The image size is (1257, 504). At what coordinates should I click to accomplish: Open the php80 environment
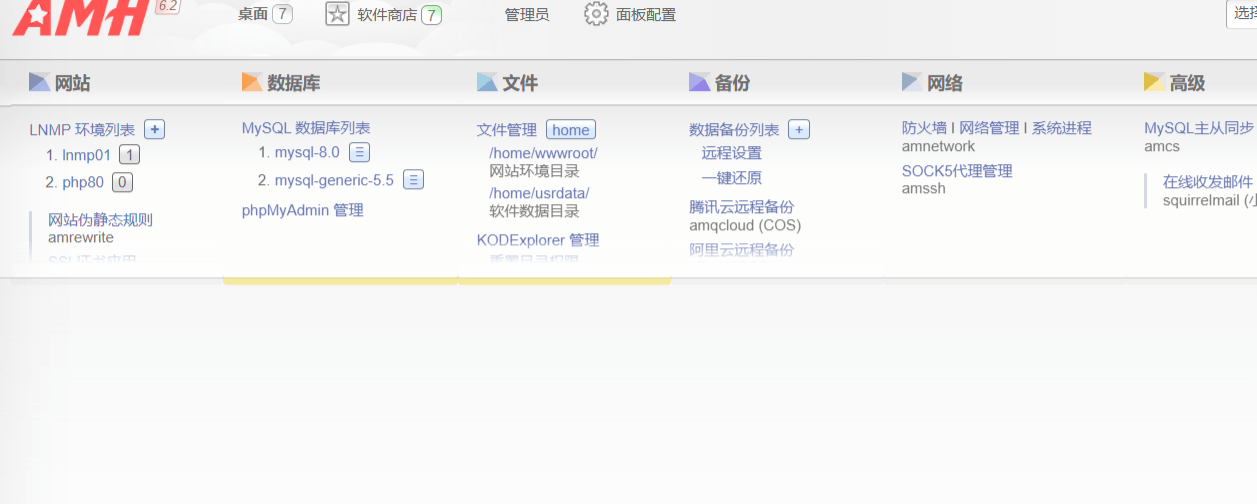(83, 182)
